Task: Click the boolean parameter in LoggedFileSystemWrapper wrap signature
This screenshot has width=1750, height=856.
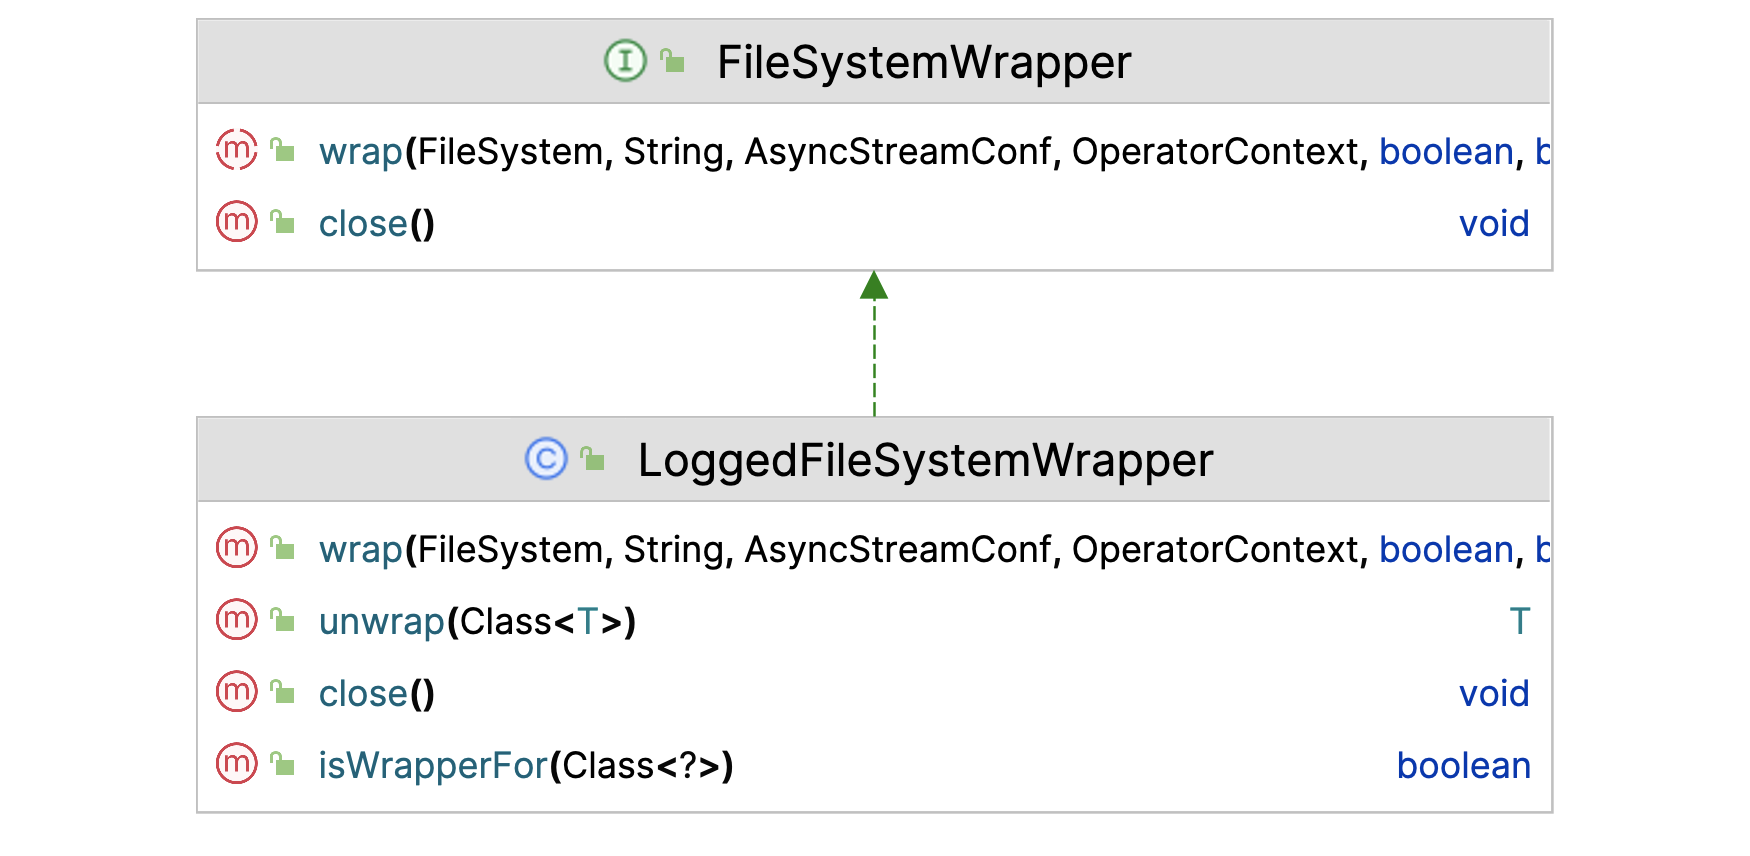Action: pyautogui.click(x=1446, y=550)
